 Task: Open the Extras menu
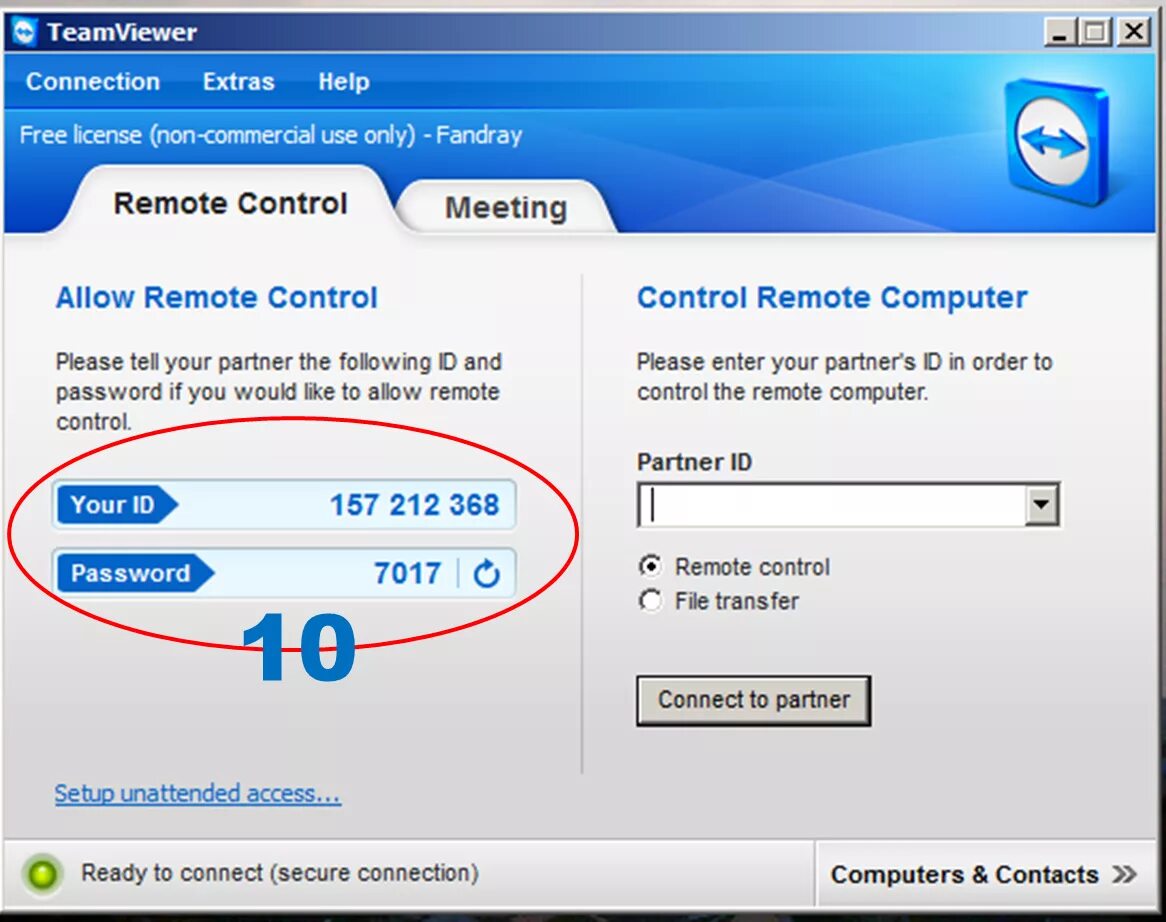tap(239, 81)
